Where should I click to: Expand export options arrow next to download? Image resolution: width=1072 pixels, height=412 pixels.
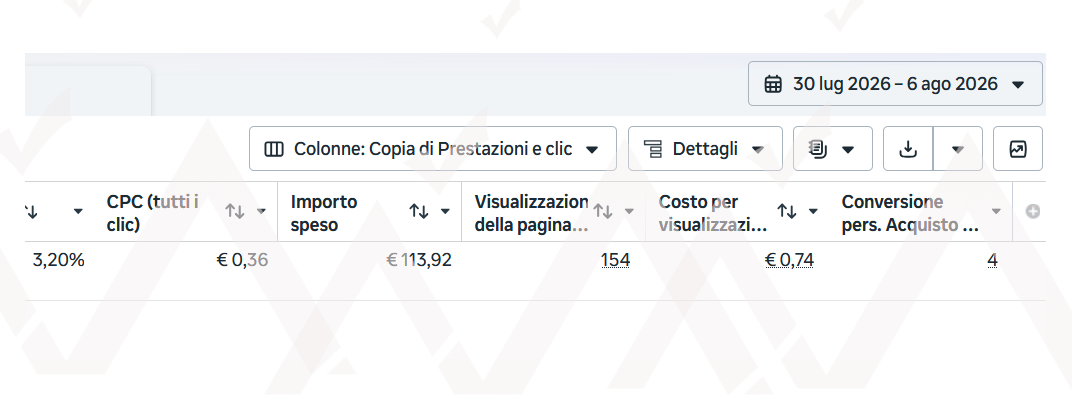[958, 148]
